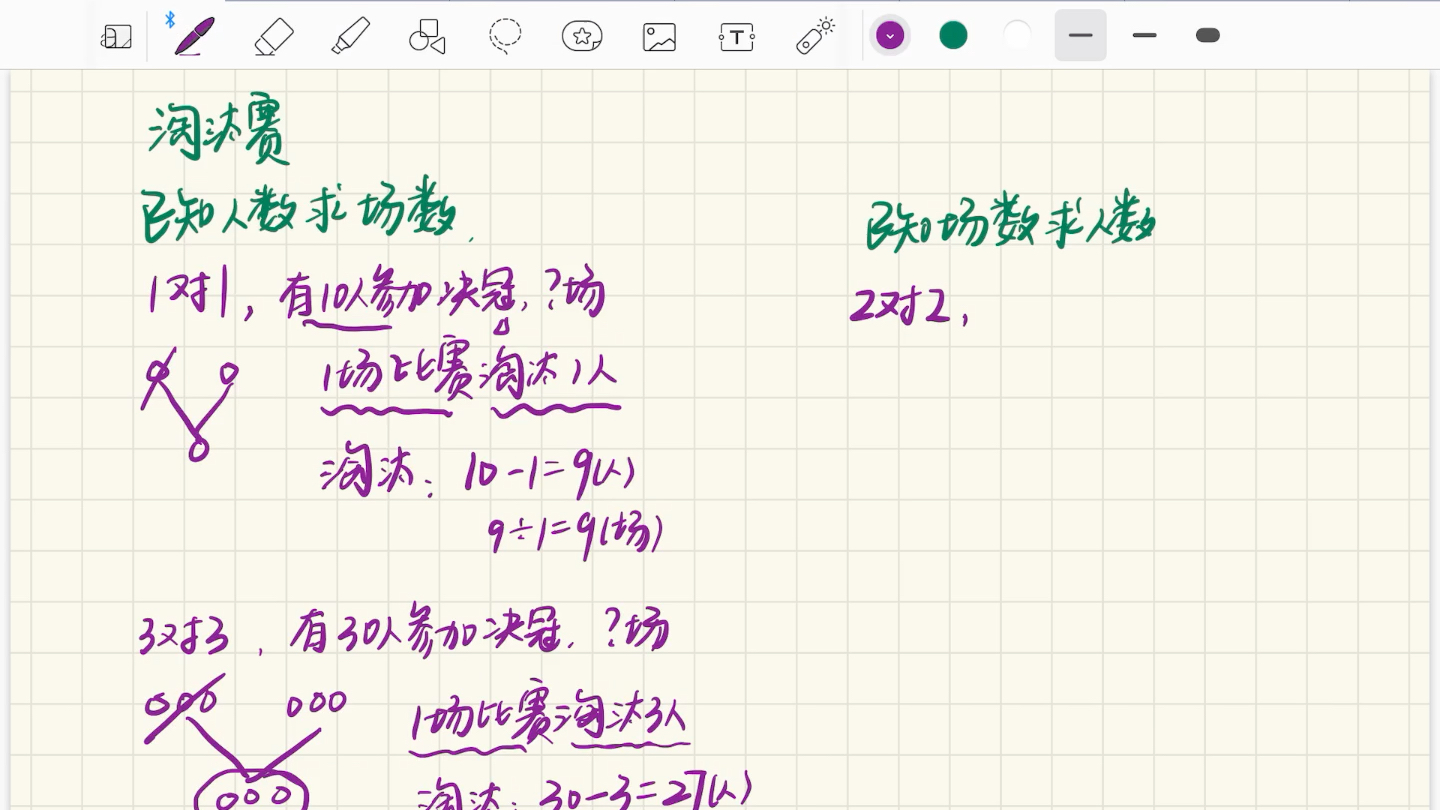
Task: Open the Elements sticker tool
Action: point(582,37)
